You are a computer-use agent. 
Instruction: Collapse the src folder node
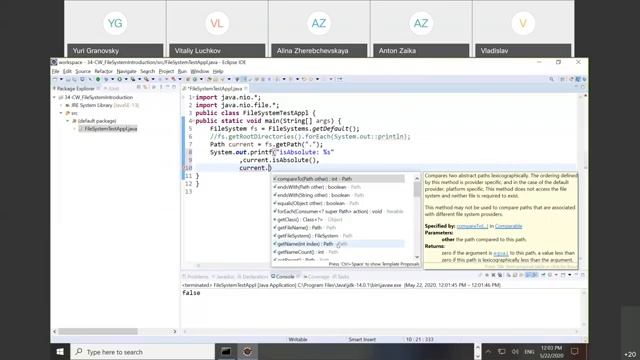click(61, 113)
